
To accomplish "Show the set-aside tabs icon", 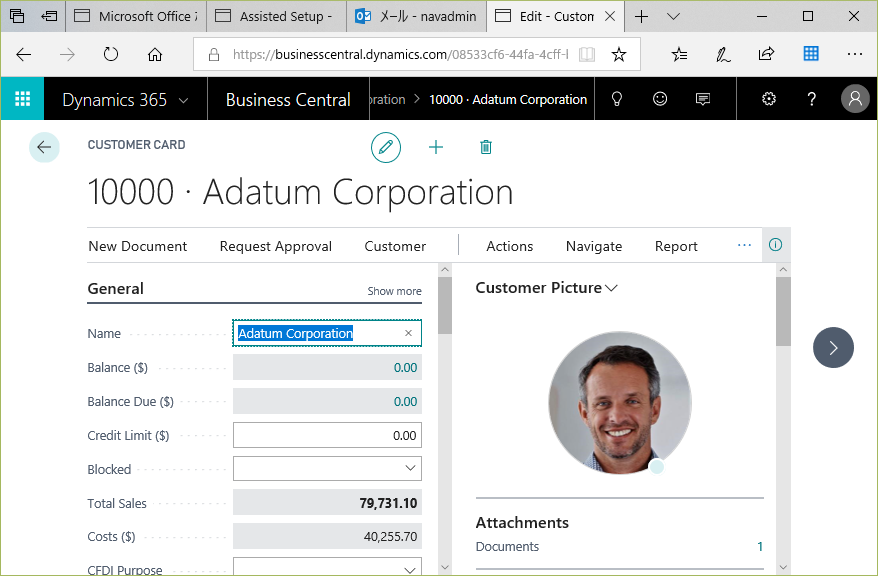I will (17, 16).
